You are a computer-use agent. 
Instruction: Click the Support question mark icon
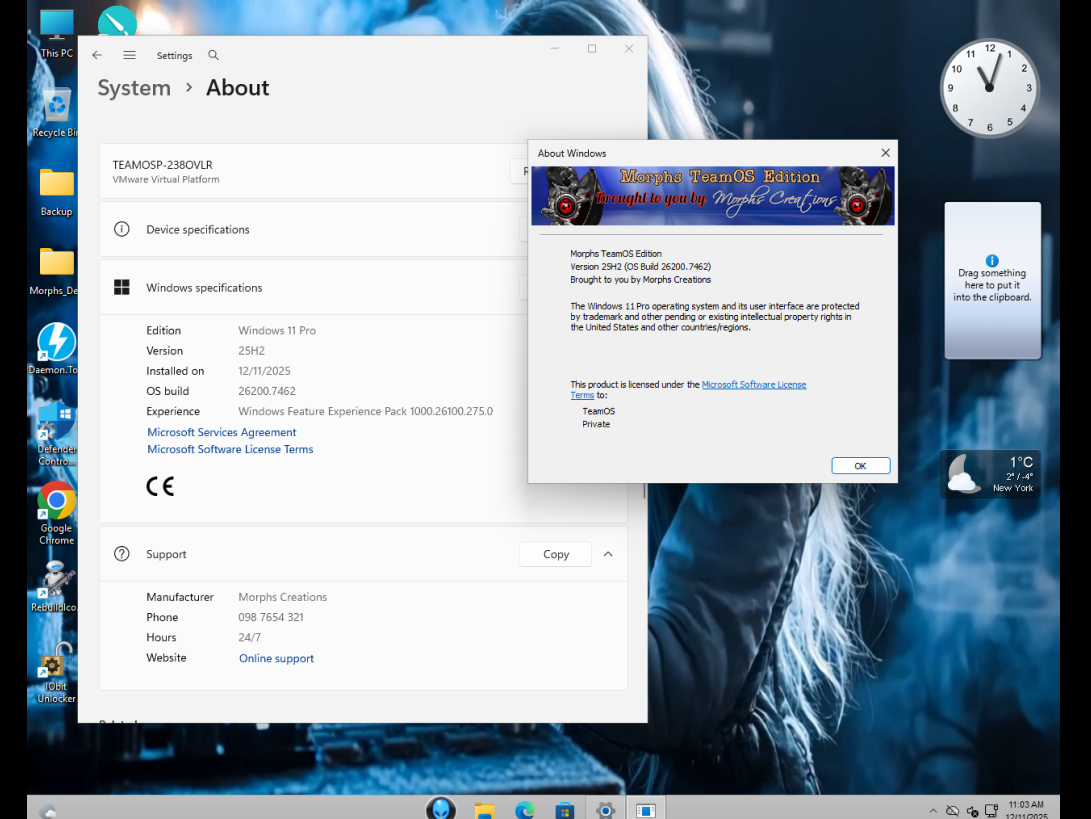coord(122,554)
